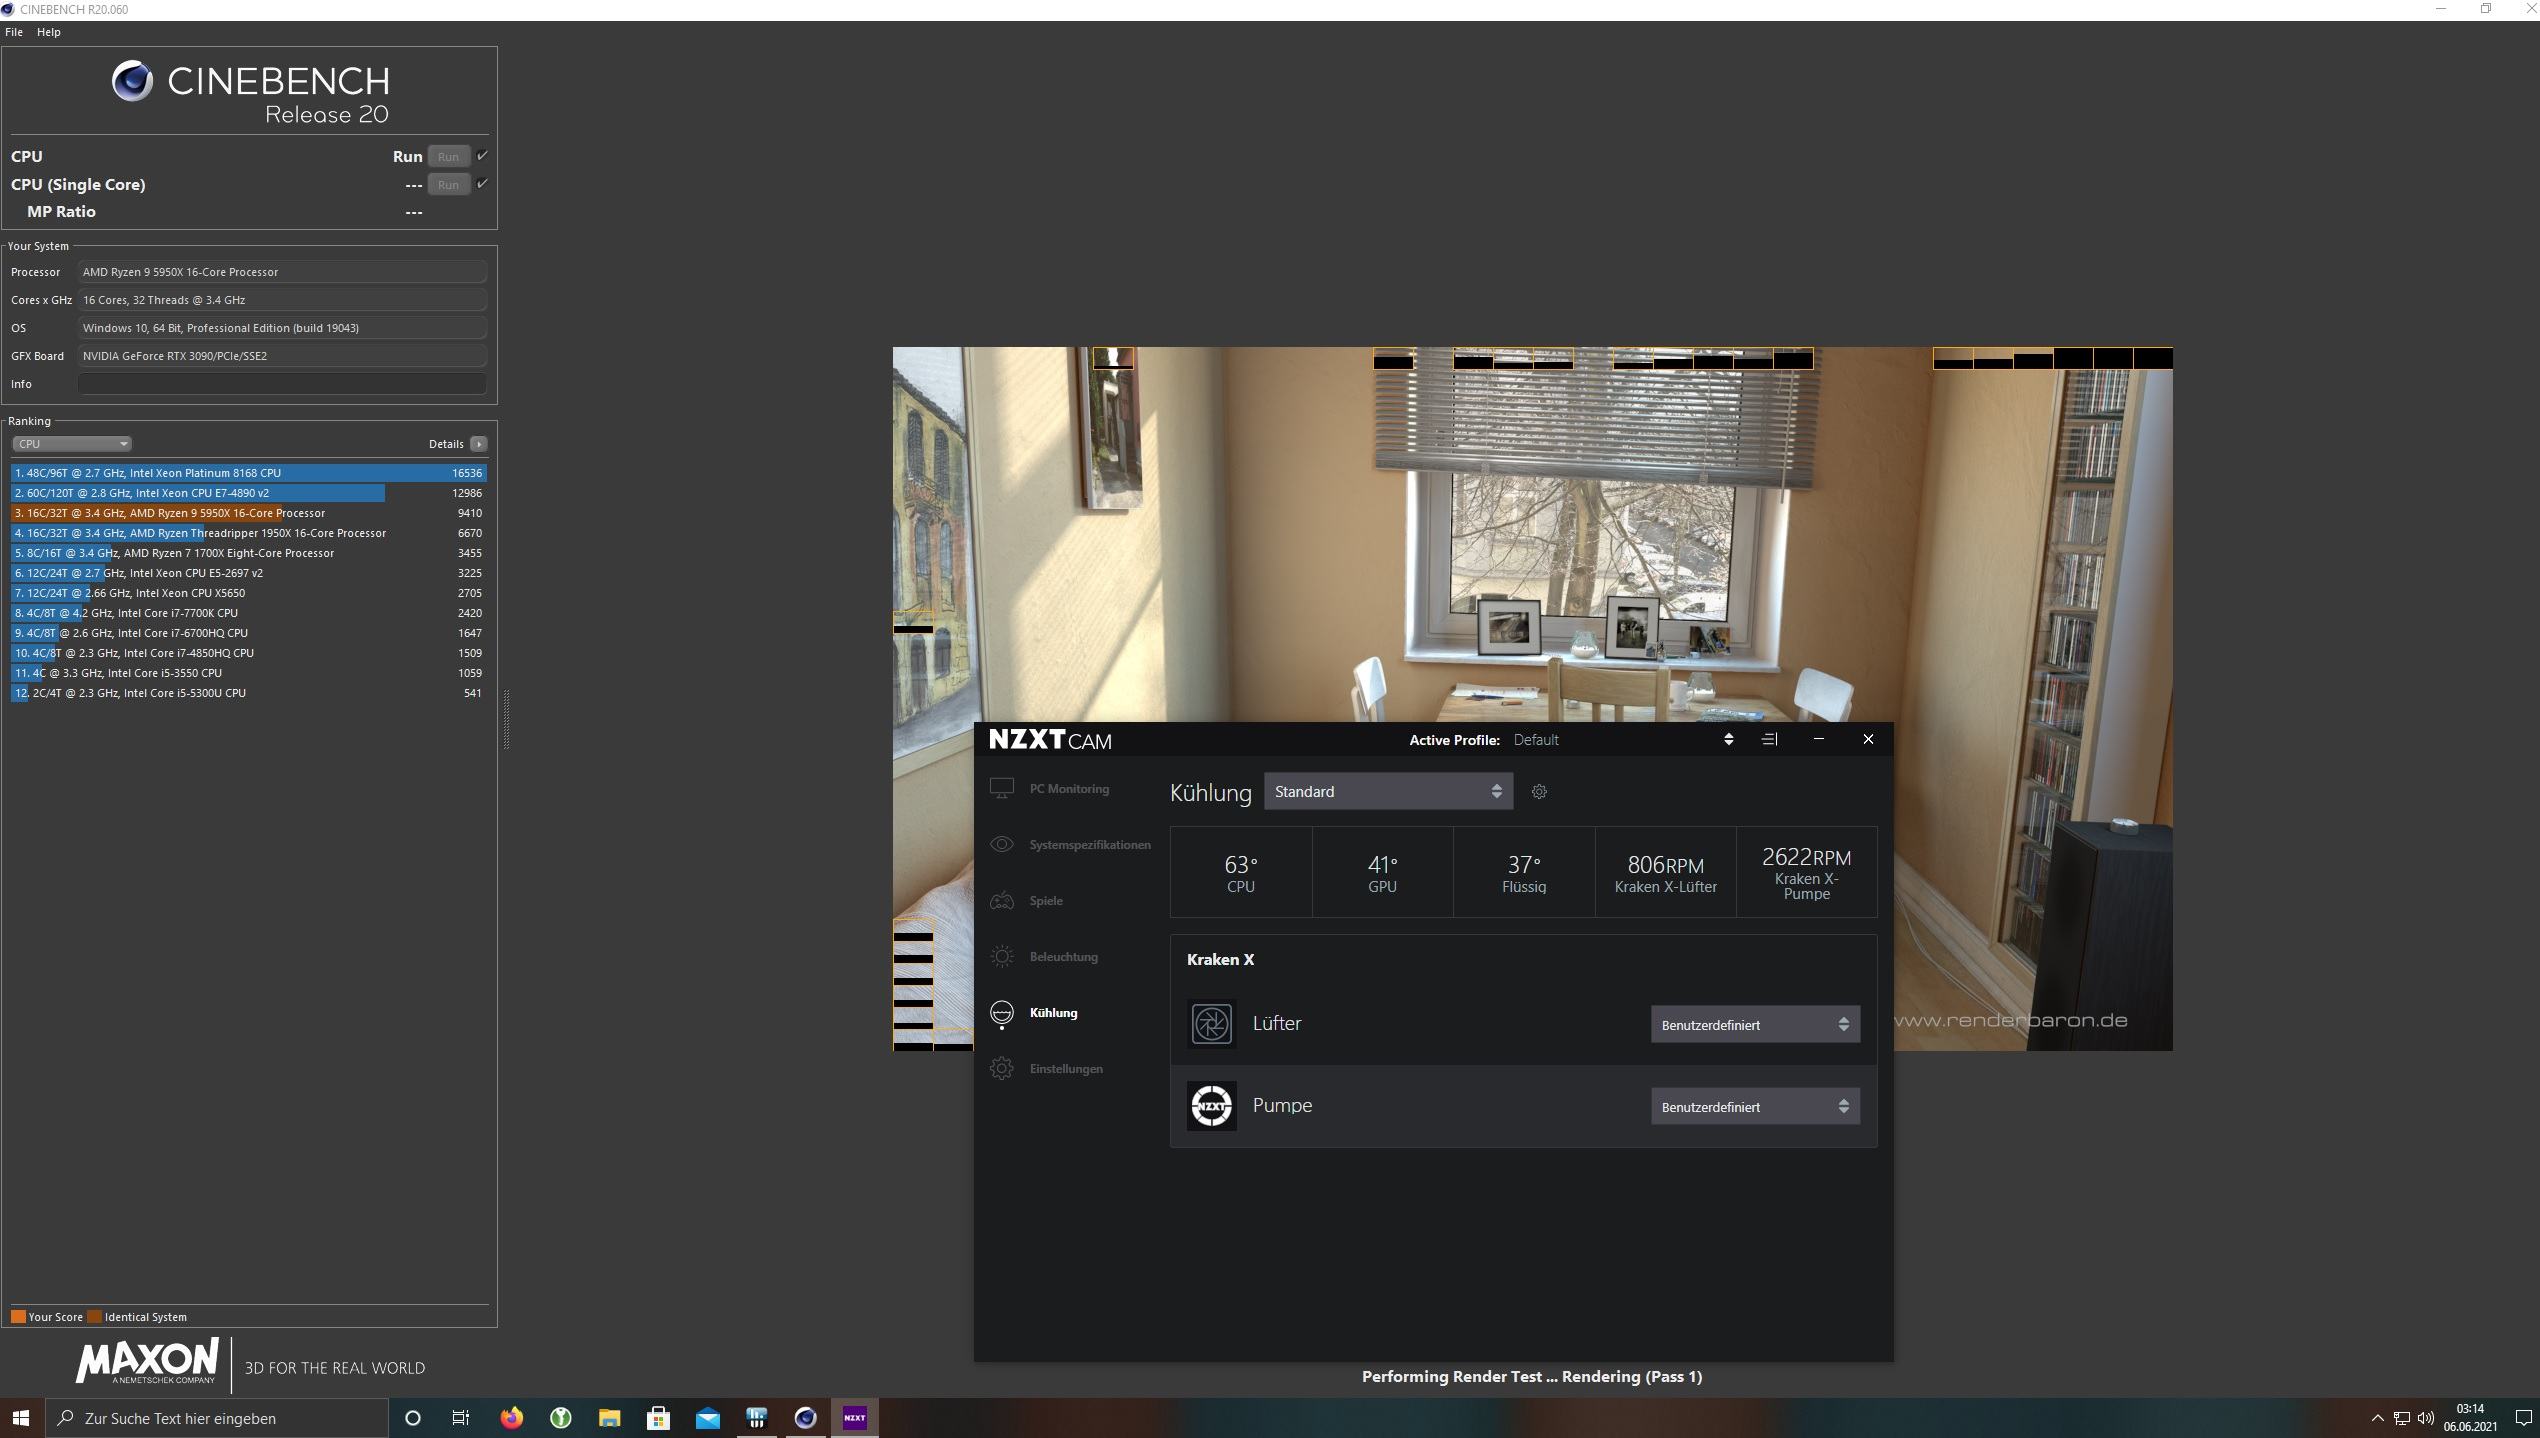Click the Spiele gamepad icon
This screenshot has width=2540, height=1438.
tap(1001, 900)
